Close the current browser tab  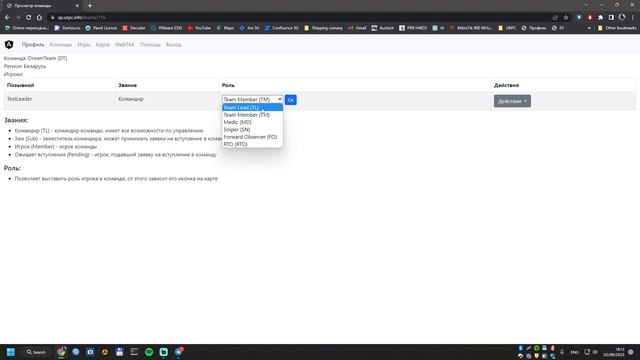click(x=77, y=6)
